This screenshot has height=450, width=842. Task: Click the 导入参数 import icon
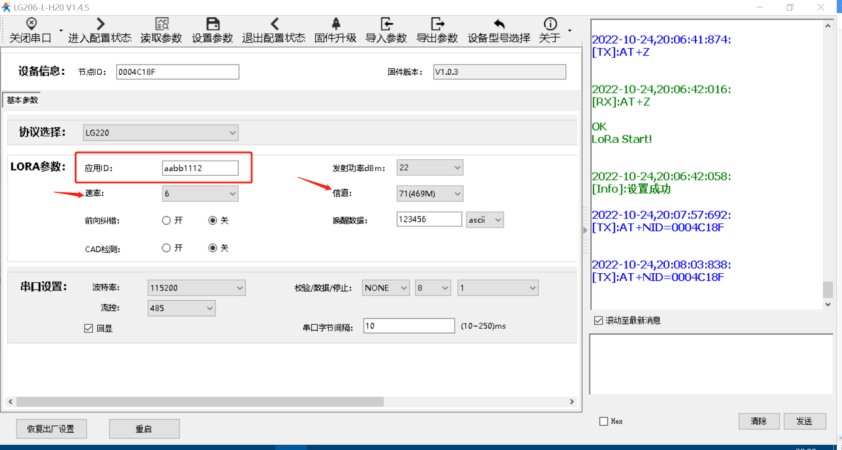point(386,30)
